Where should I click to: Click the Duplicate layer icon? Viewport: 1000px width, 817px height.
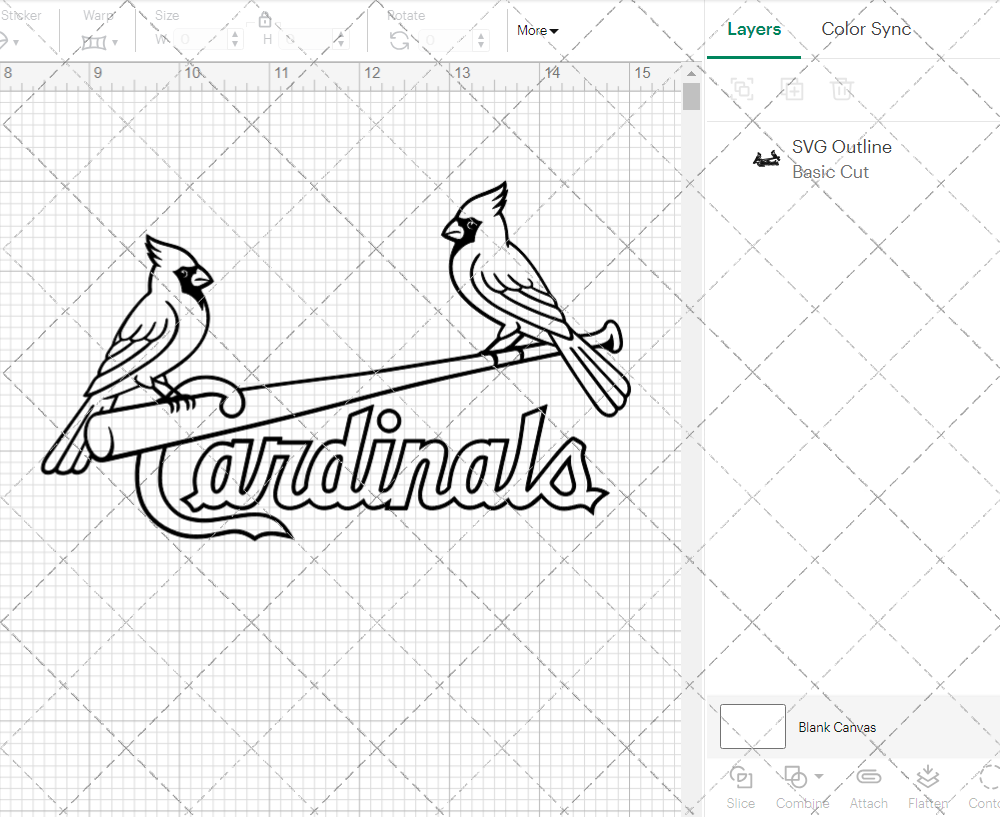792,89
